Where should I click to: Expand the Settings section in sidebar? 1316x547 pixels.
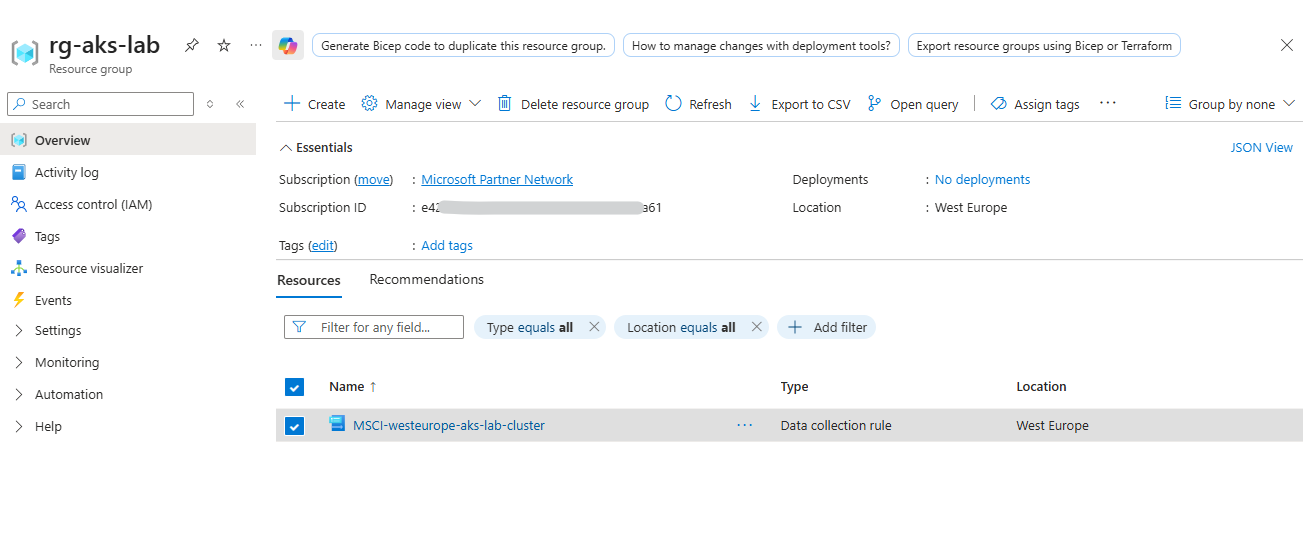click(58, 330)
